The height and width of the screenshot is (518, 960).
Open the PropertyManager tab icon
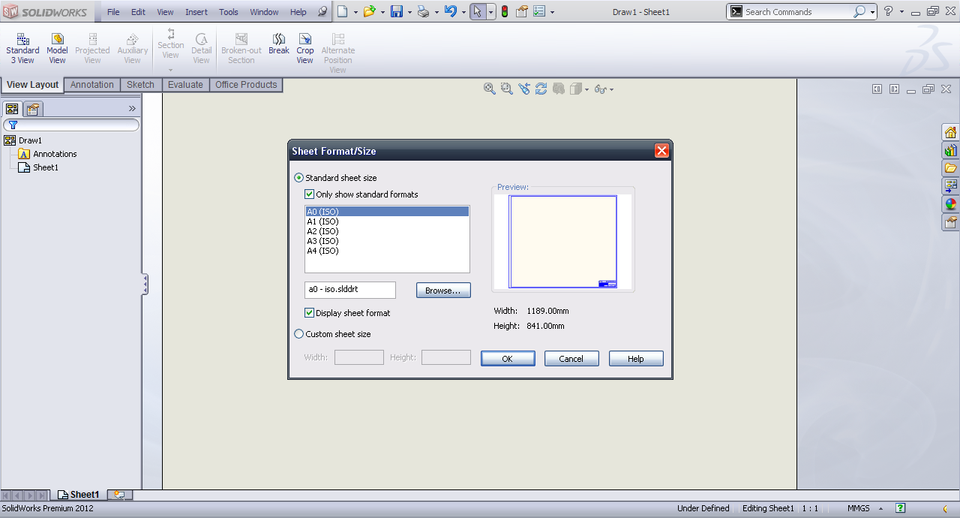pos(33,108)
